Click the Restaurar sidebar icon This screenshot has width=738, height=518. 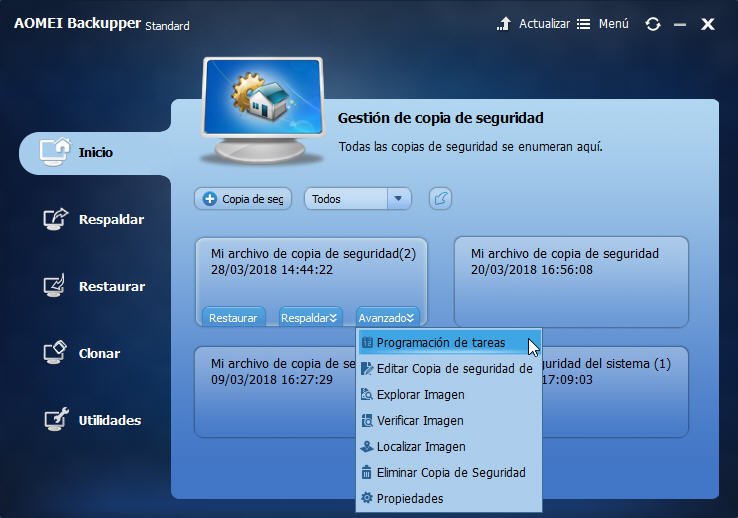tap(55, 286)
